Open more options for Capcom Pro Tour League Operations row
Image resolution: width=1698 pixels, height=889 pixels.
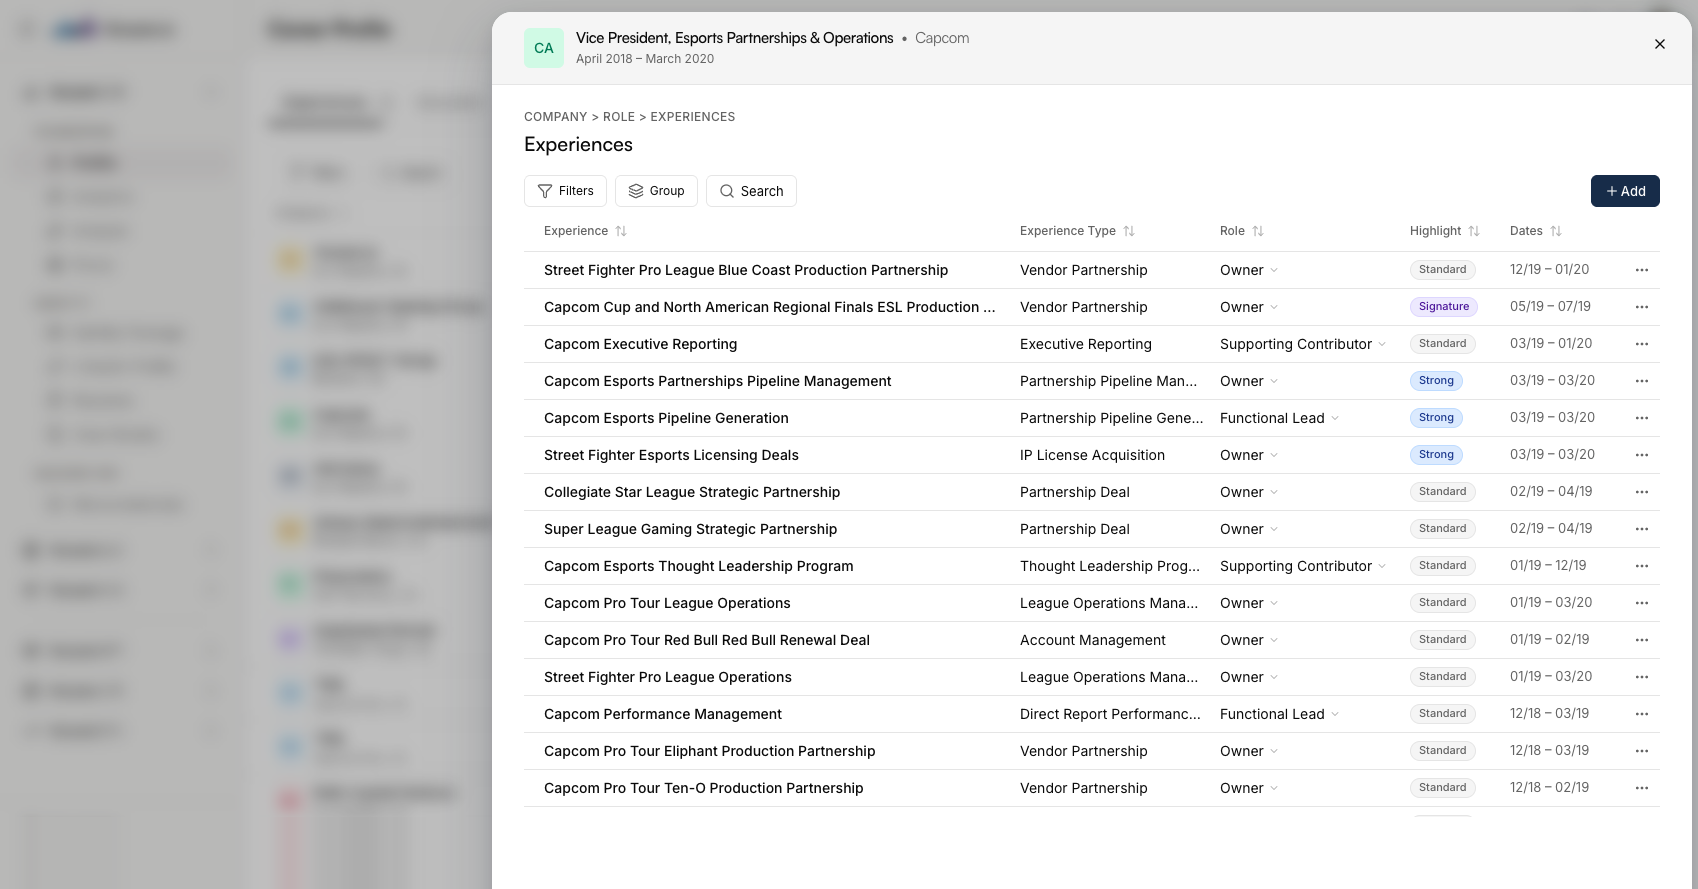click(x=1642, y=603)
